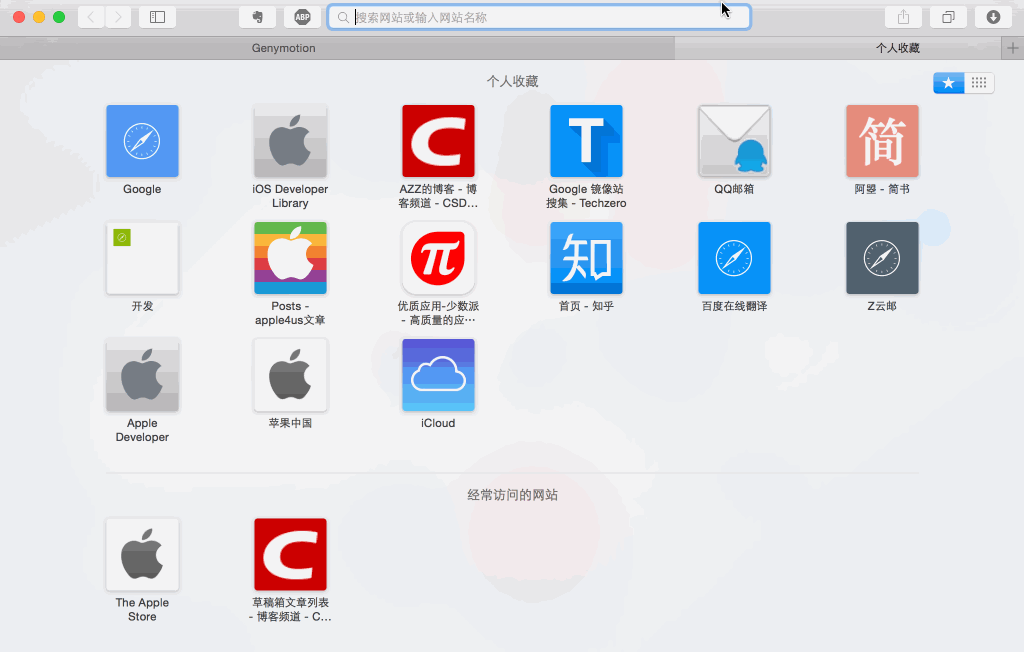Open Z云邮 favorite
Screen dimensions: 1024x652
tap(882, 258)
